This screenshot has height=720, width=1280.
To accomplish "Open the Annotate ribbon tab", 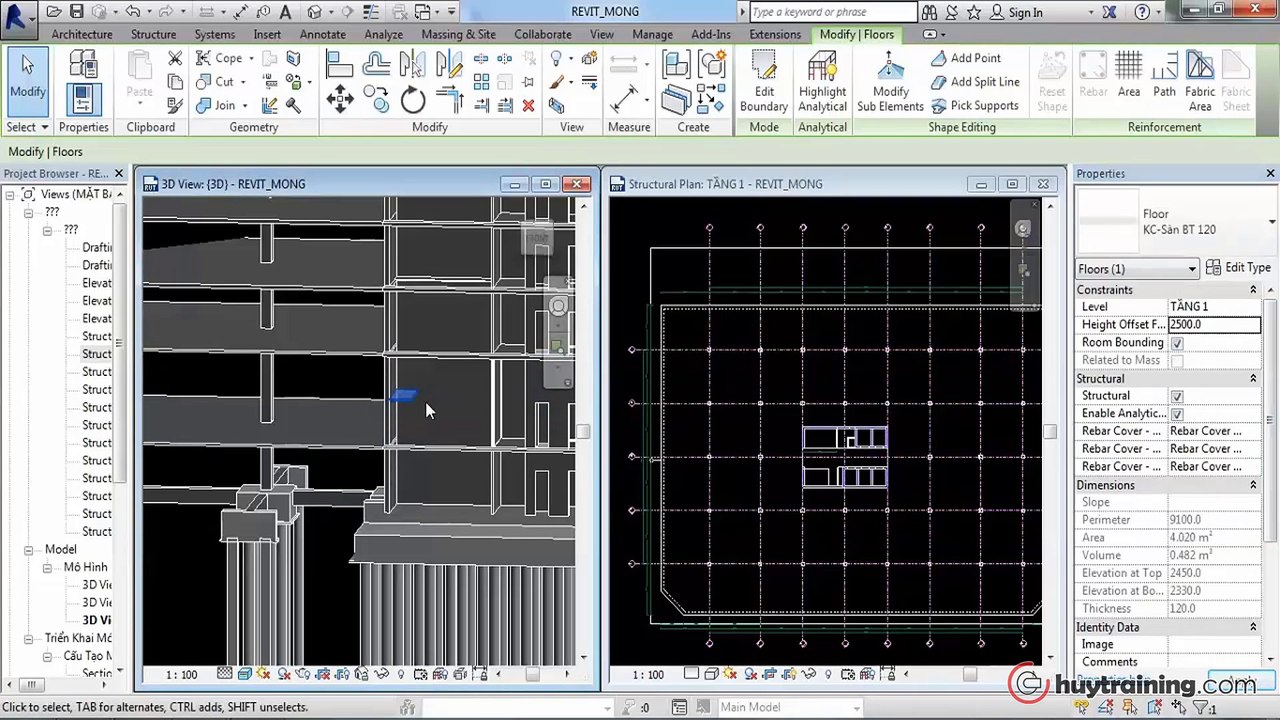I will click(323, 34).
